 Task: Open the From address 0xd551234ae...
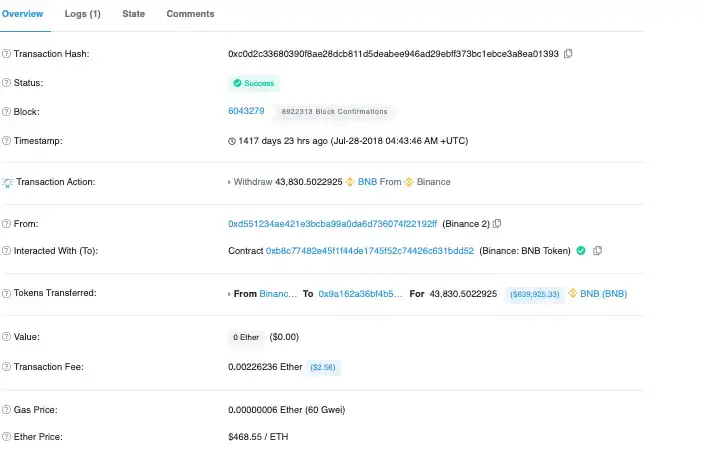click(x=332, y=224)
